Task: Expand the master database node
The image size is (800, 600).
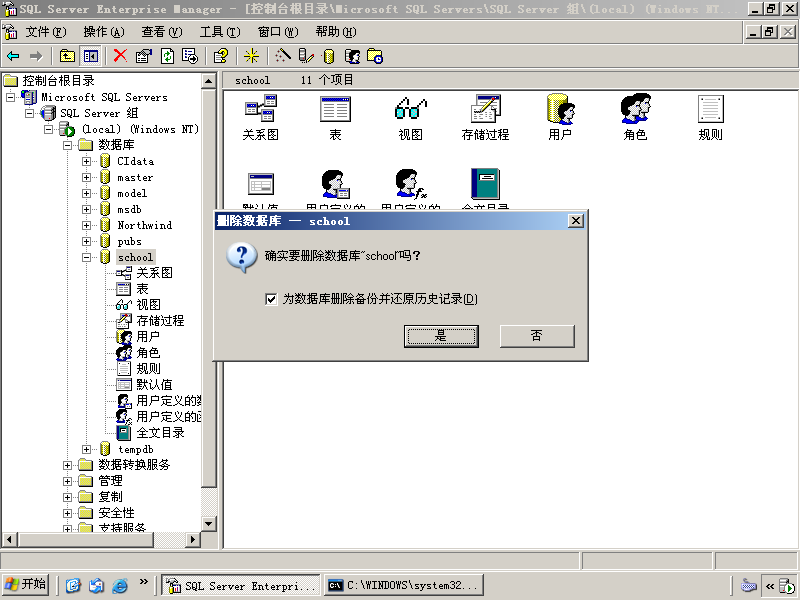Action: [x=86, y=178]
